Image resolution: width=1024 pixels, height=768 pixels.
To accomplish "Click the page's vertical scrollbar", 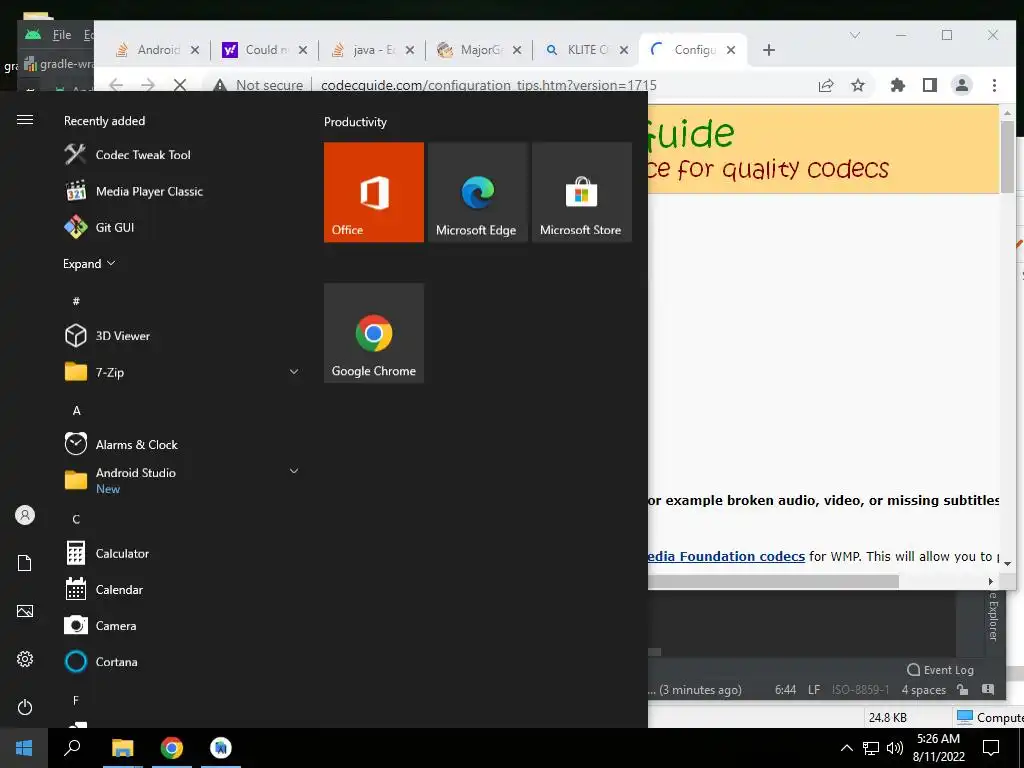I will click(1008, 157).
